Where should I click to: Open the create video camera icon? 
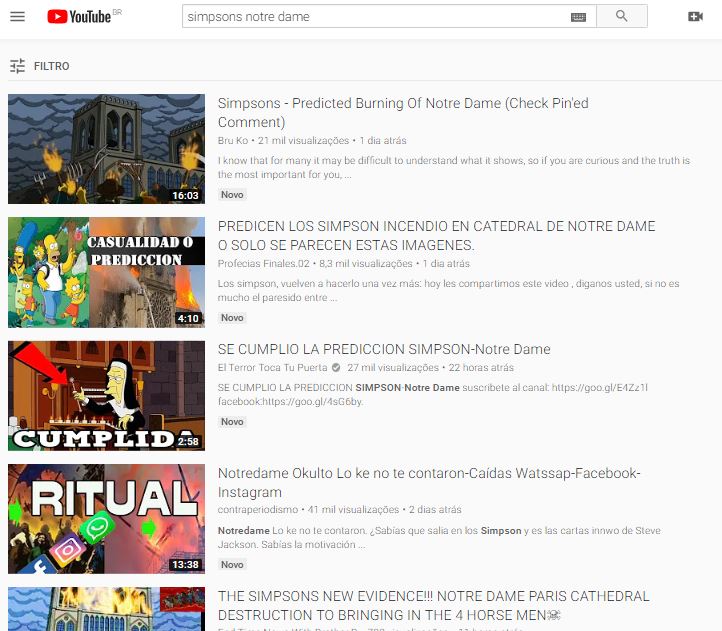click(x=695, y=17)
